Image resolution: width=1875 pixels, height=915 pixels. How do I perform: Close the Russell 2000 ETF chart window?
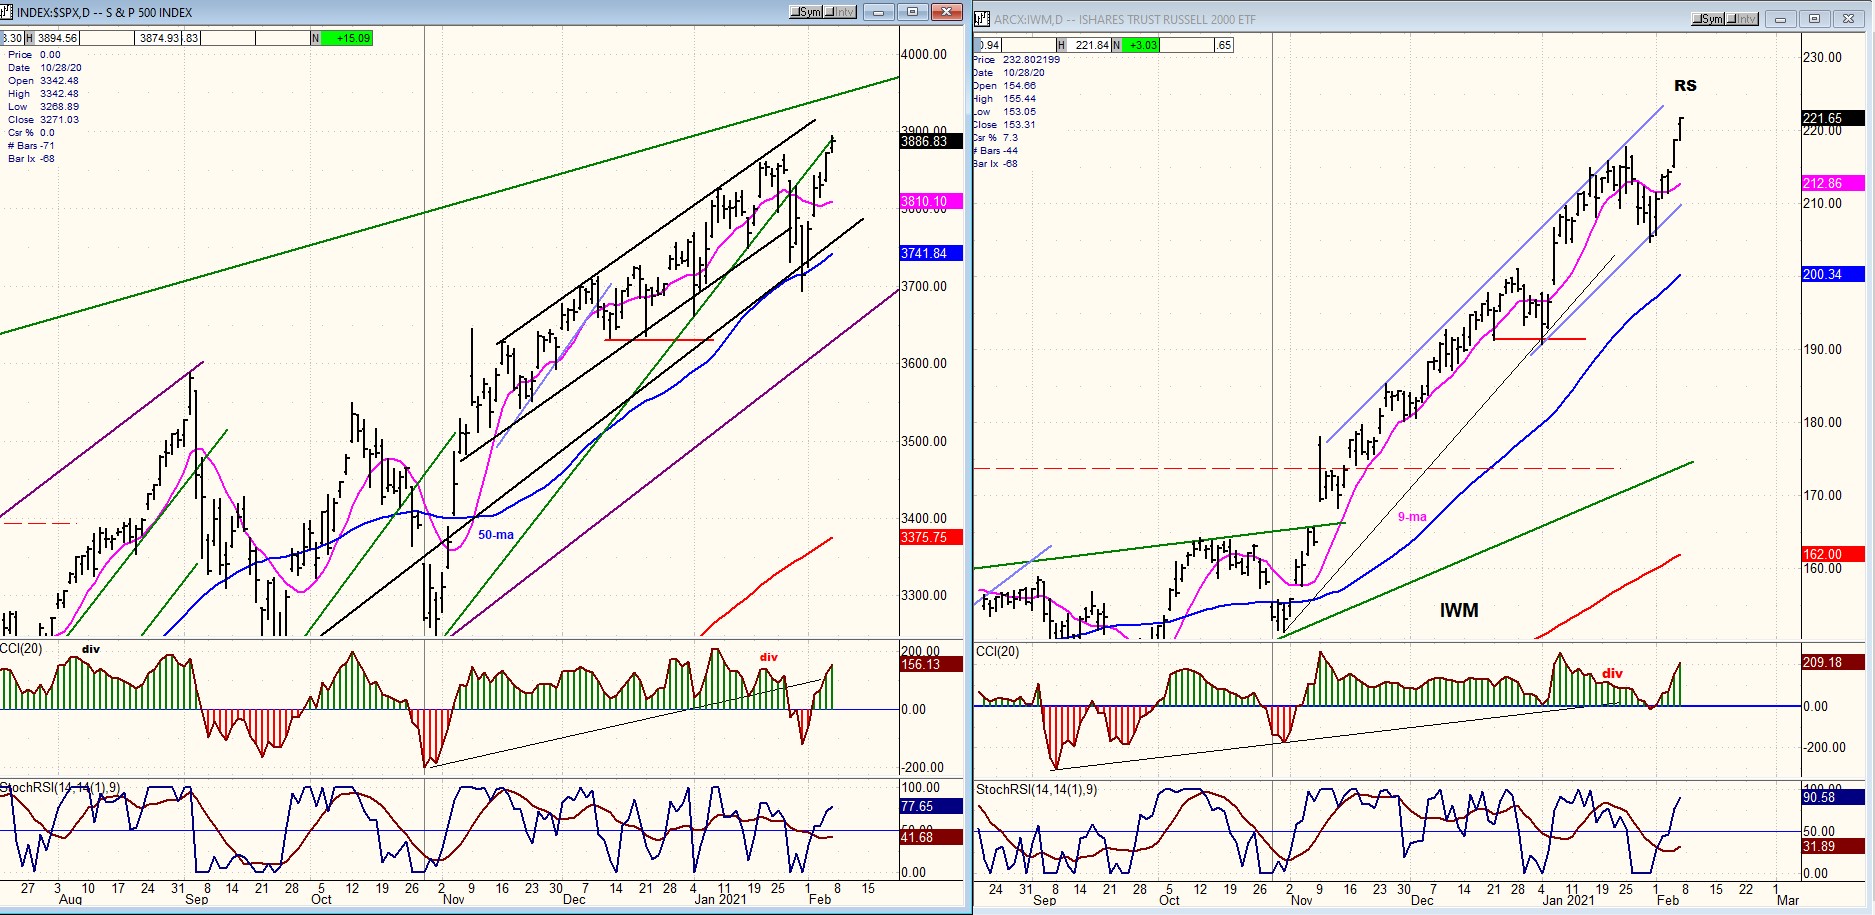1848,19
